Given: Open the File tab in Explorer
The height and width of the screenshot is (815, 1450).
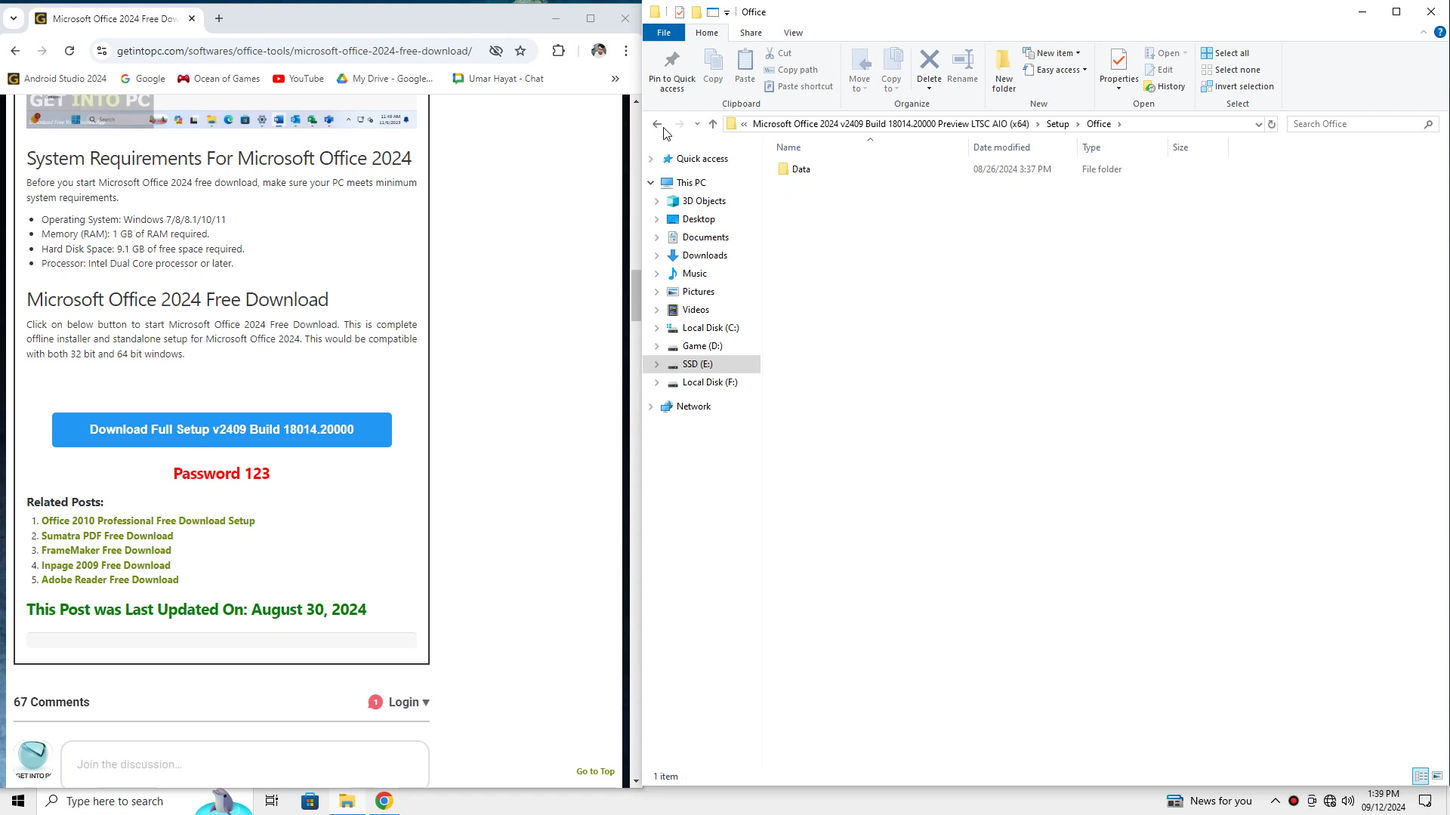Looking at the screenshot, I should (663, 33).
